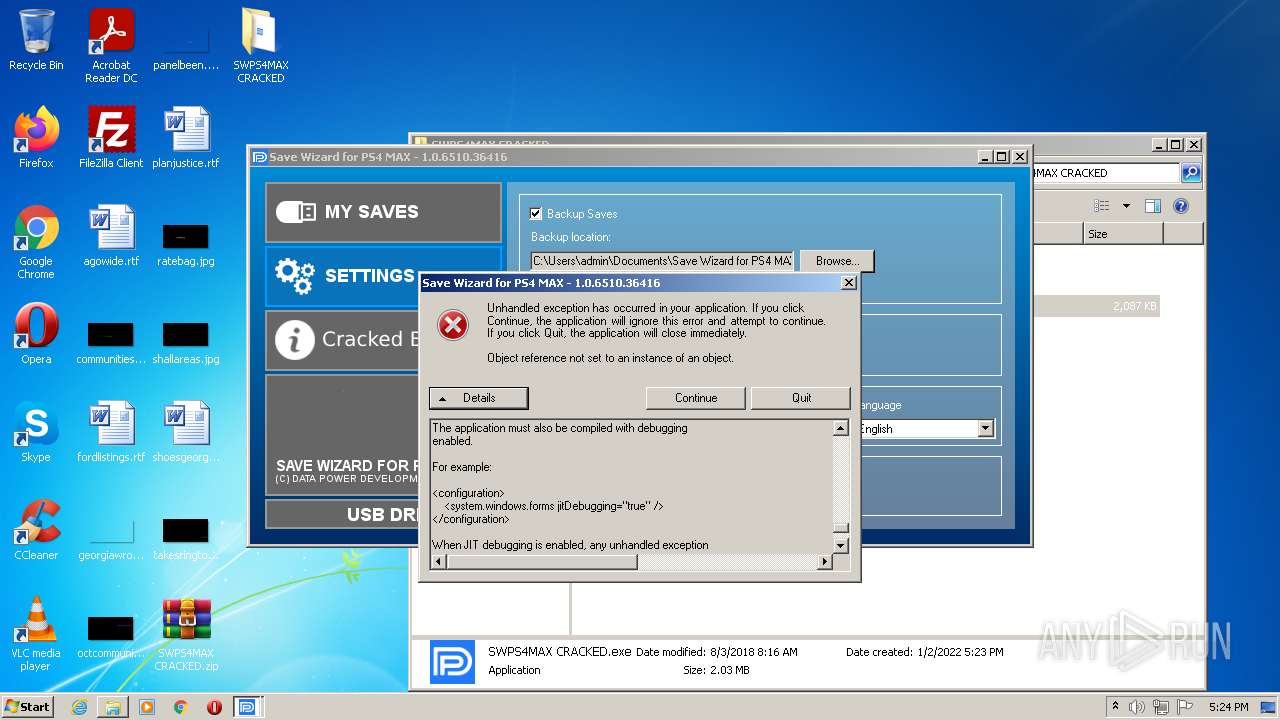Select SWPS4MAX CRACKED.zip archive icon
The width and height of the screenshot is (1280, 720).
coord(186,634)
